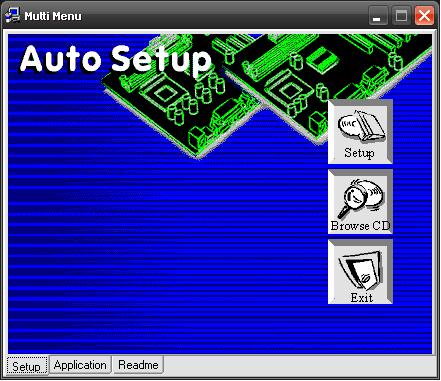Open the Readme tab
This screenshot has width=441, height=381.
coord(138,365)
